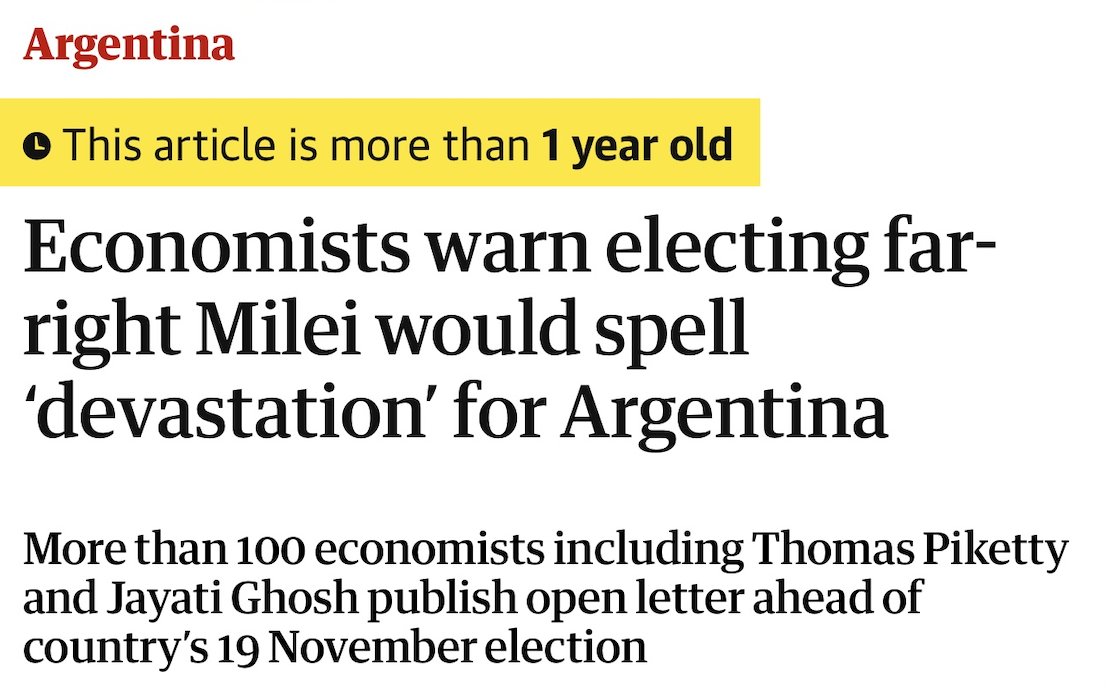Click "Argentina" at the end of the headline
This screenshot has width=1106, height=688.
click(x=724, y=412)
